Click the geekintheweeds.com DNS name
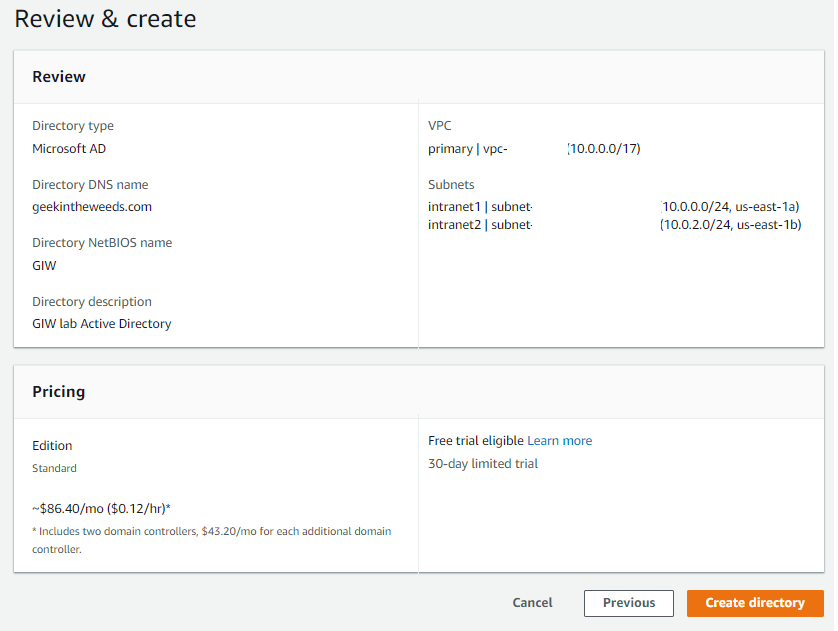The height and width of the screenshot is (631, 838). 92,207
